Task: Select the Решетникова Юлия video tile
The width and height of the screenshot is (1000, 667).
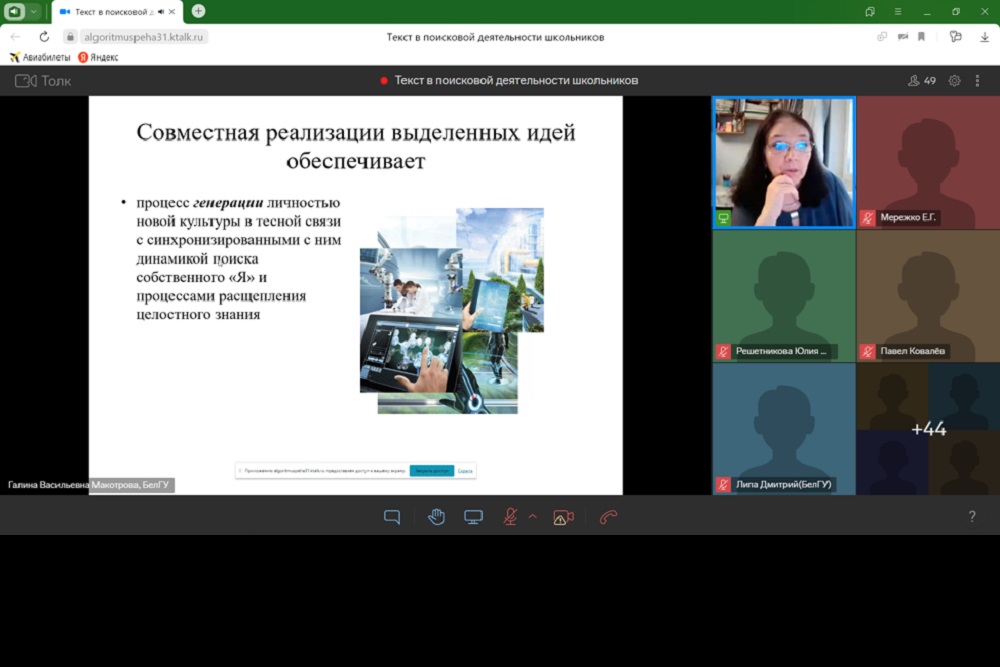Action: tap(783, 295)
